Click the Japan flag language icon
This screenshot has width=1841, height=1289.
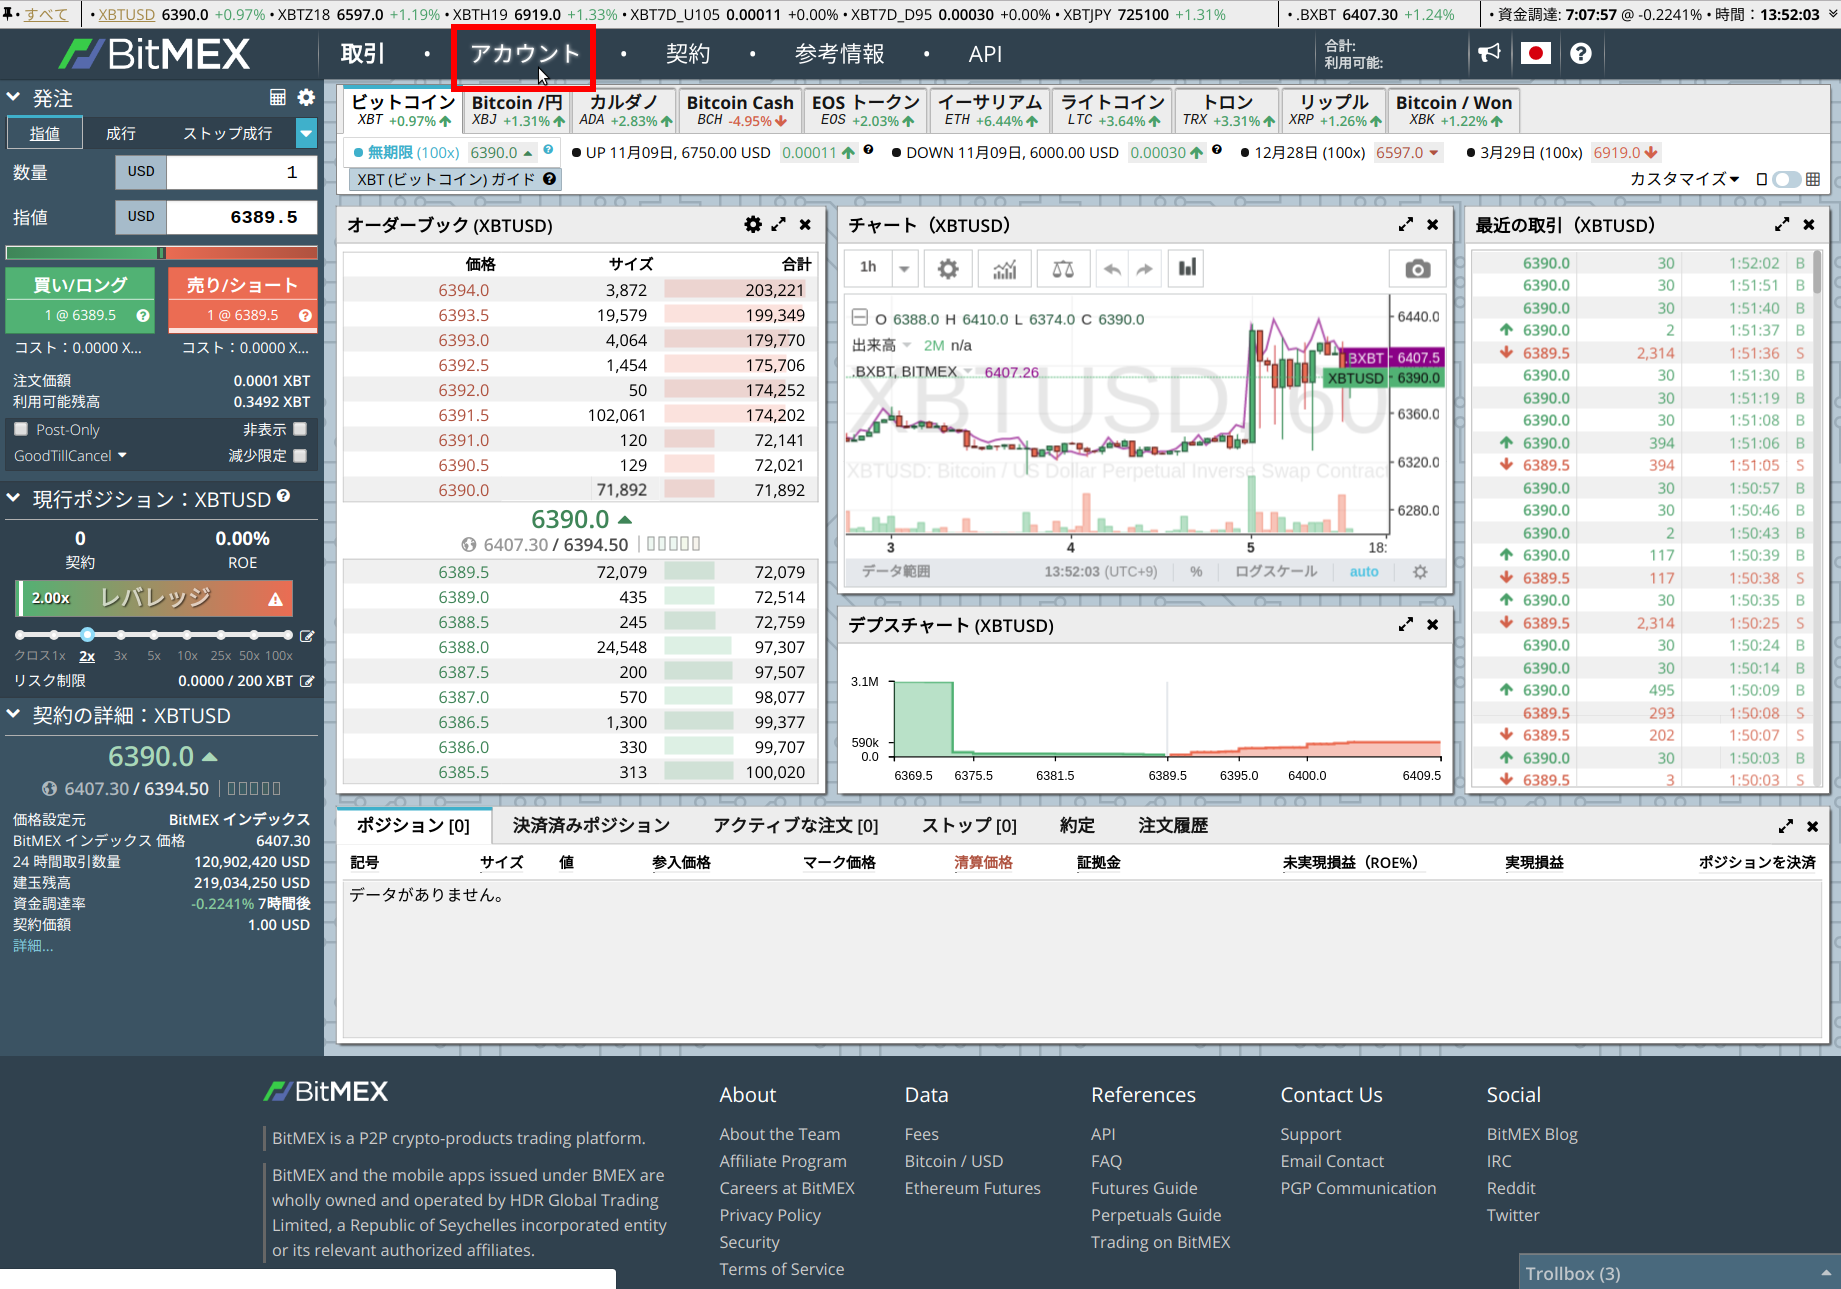(1536, 53)
